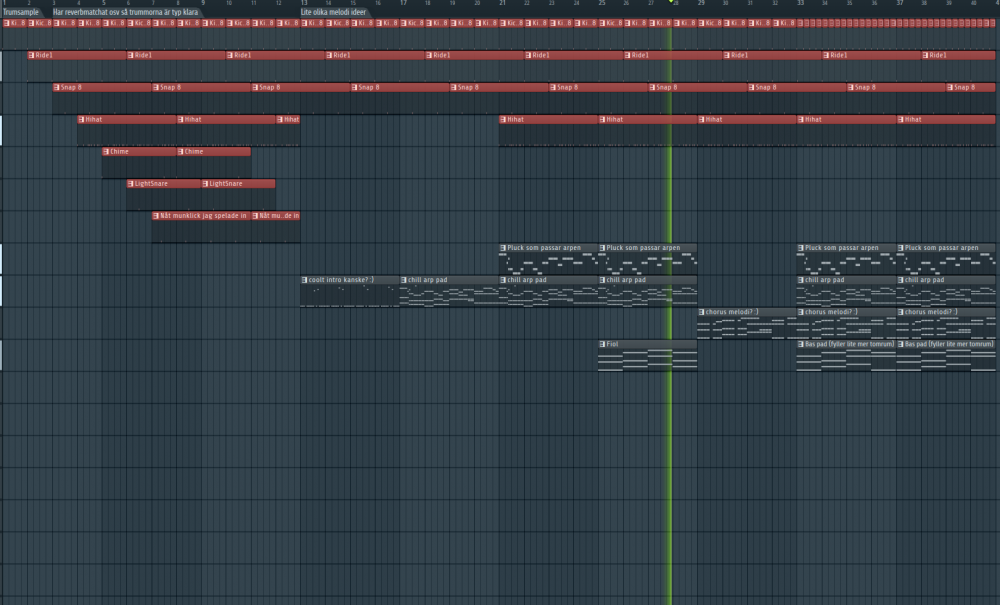This screenshot has width=1000, height=605.
Task: Open menu icon of LightSnare clip at bar 9
Action: point(205,184)
